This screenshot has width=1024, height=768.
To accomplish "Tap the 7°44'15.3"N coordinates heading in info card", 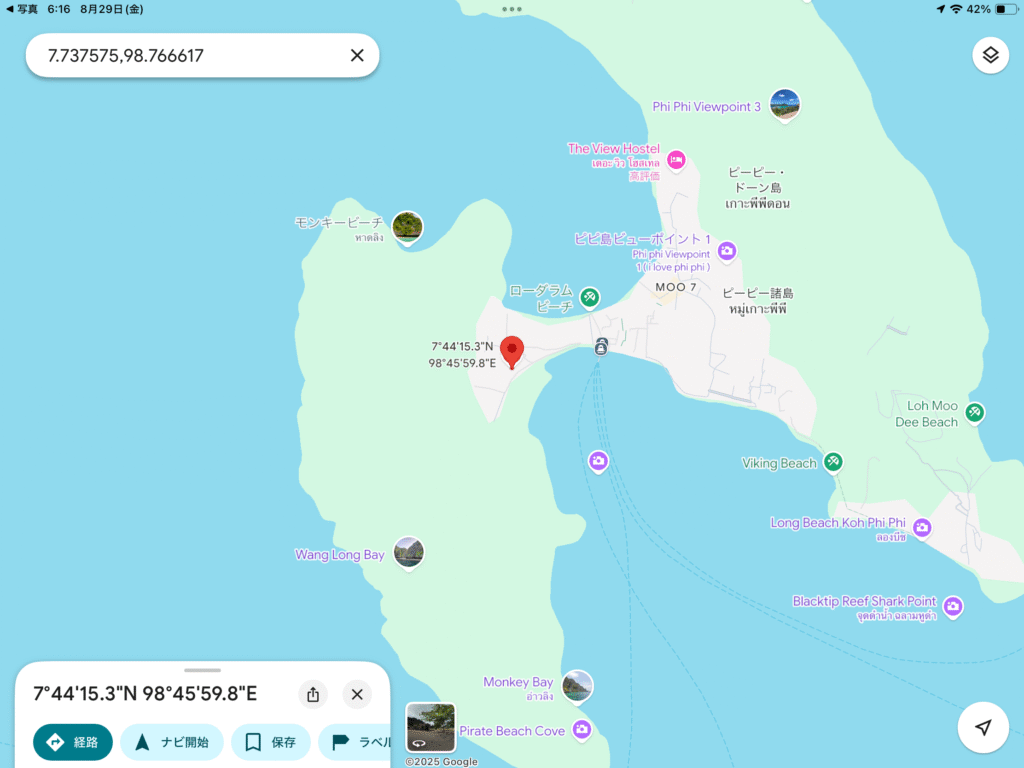I will (145, 694).
